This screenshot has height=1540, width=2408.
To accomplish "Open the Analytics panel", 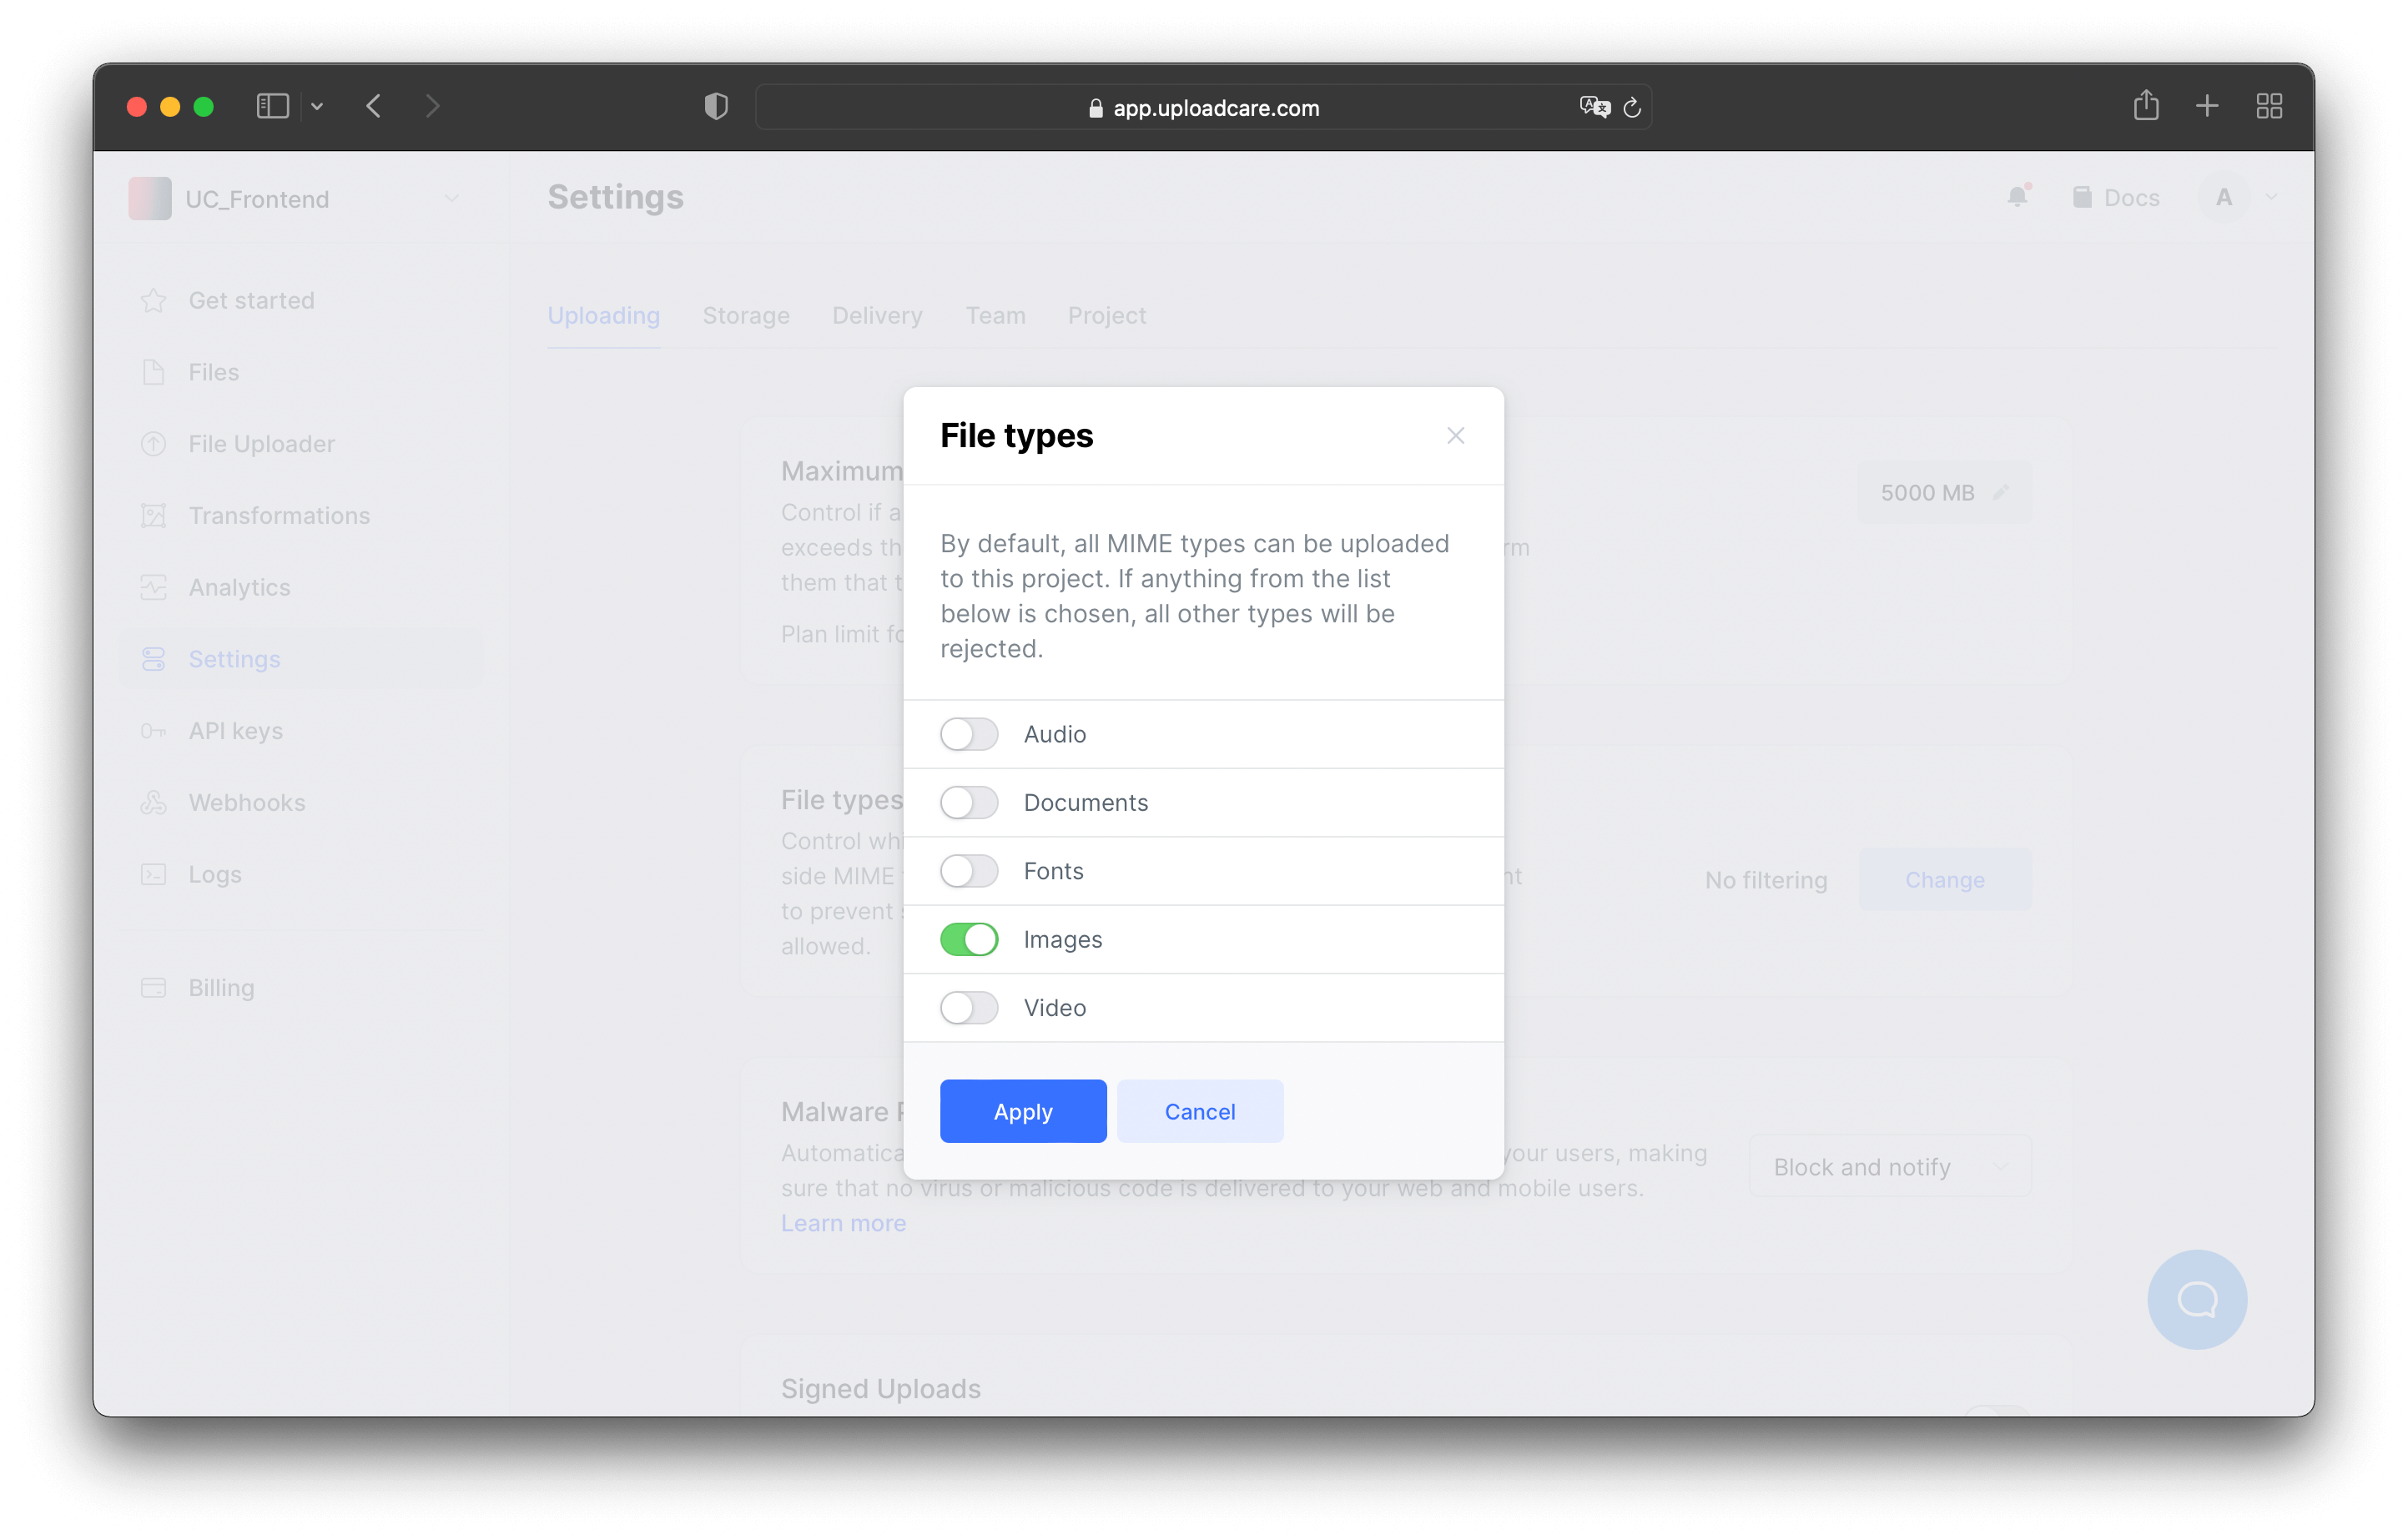I will pos(239,587).
